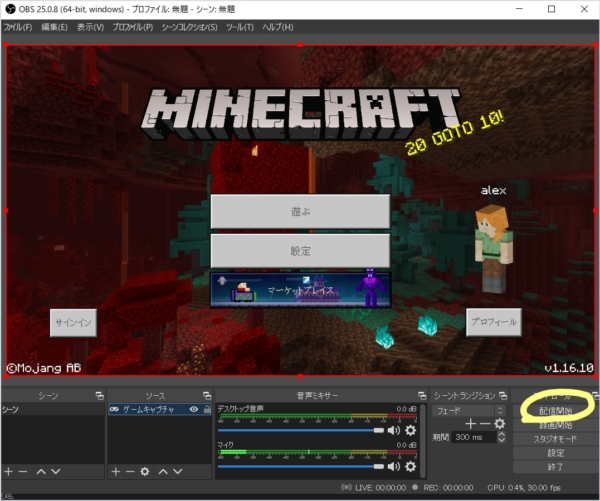Open ファイル(F) menu

click(x=18, y=27)
